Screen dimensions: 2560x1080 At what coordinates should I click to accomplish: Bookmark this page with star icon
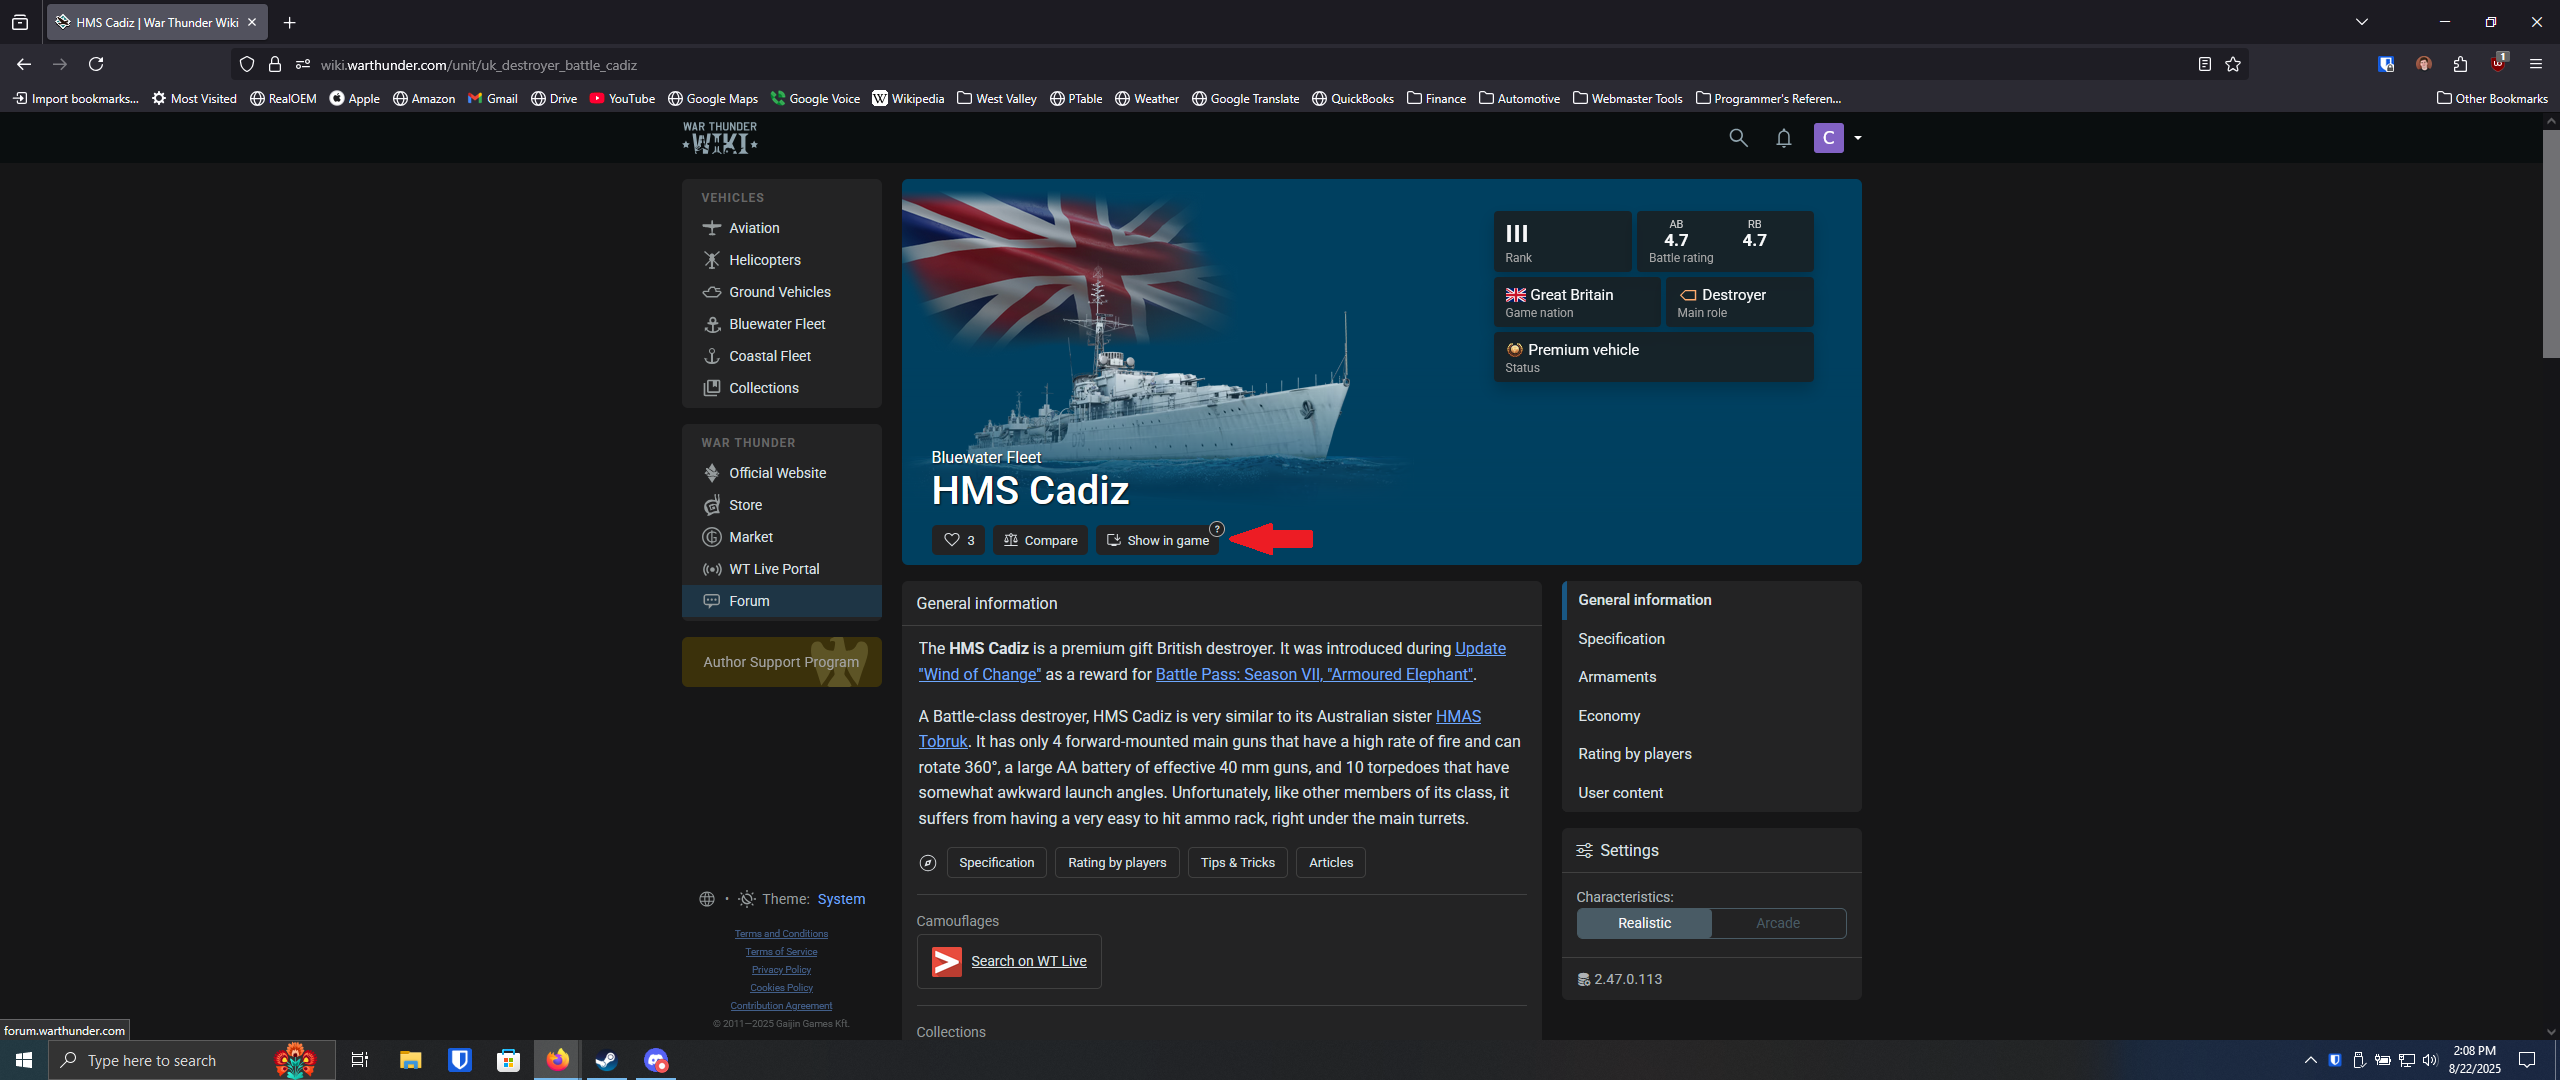point(2233,65)
